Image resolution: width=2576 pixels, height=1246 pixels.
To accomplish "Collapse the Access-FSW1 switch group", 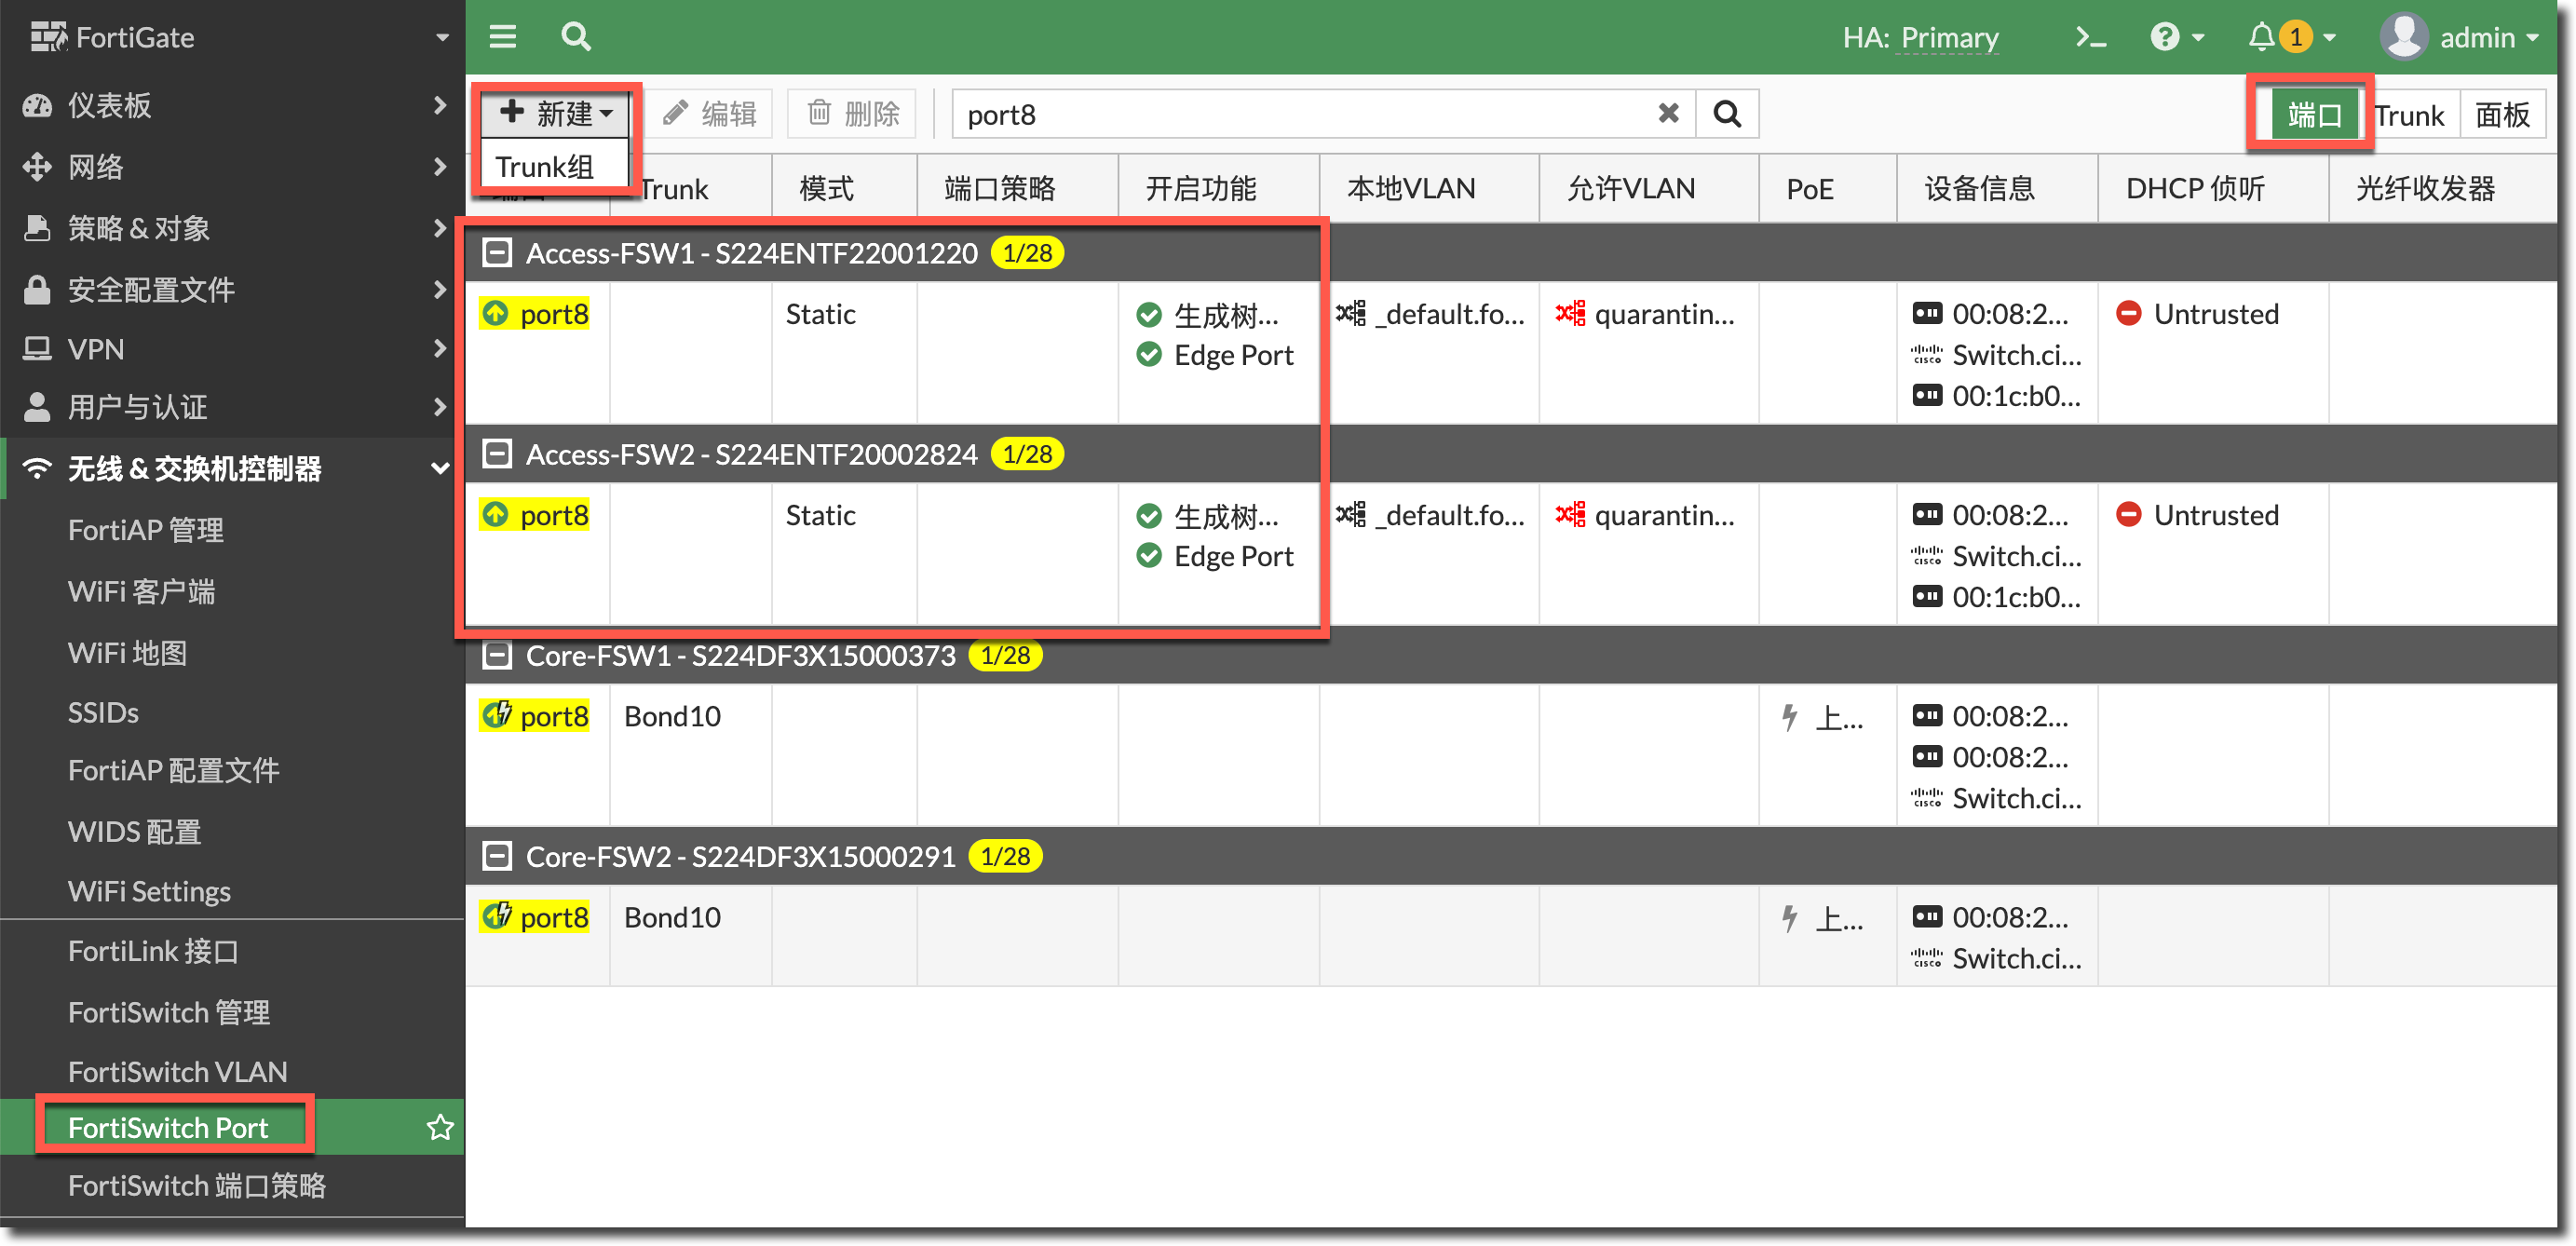I will pyautogui.click(x=497, y=253).
